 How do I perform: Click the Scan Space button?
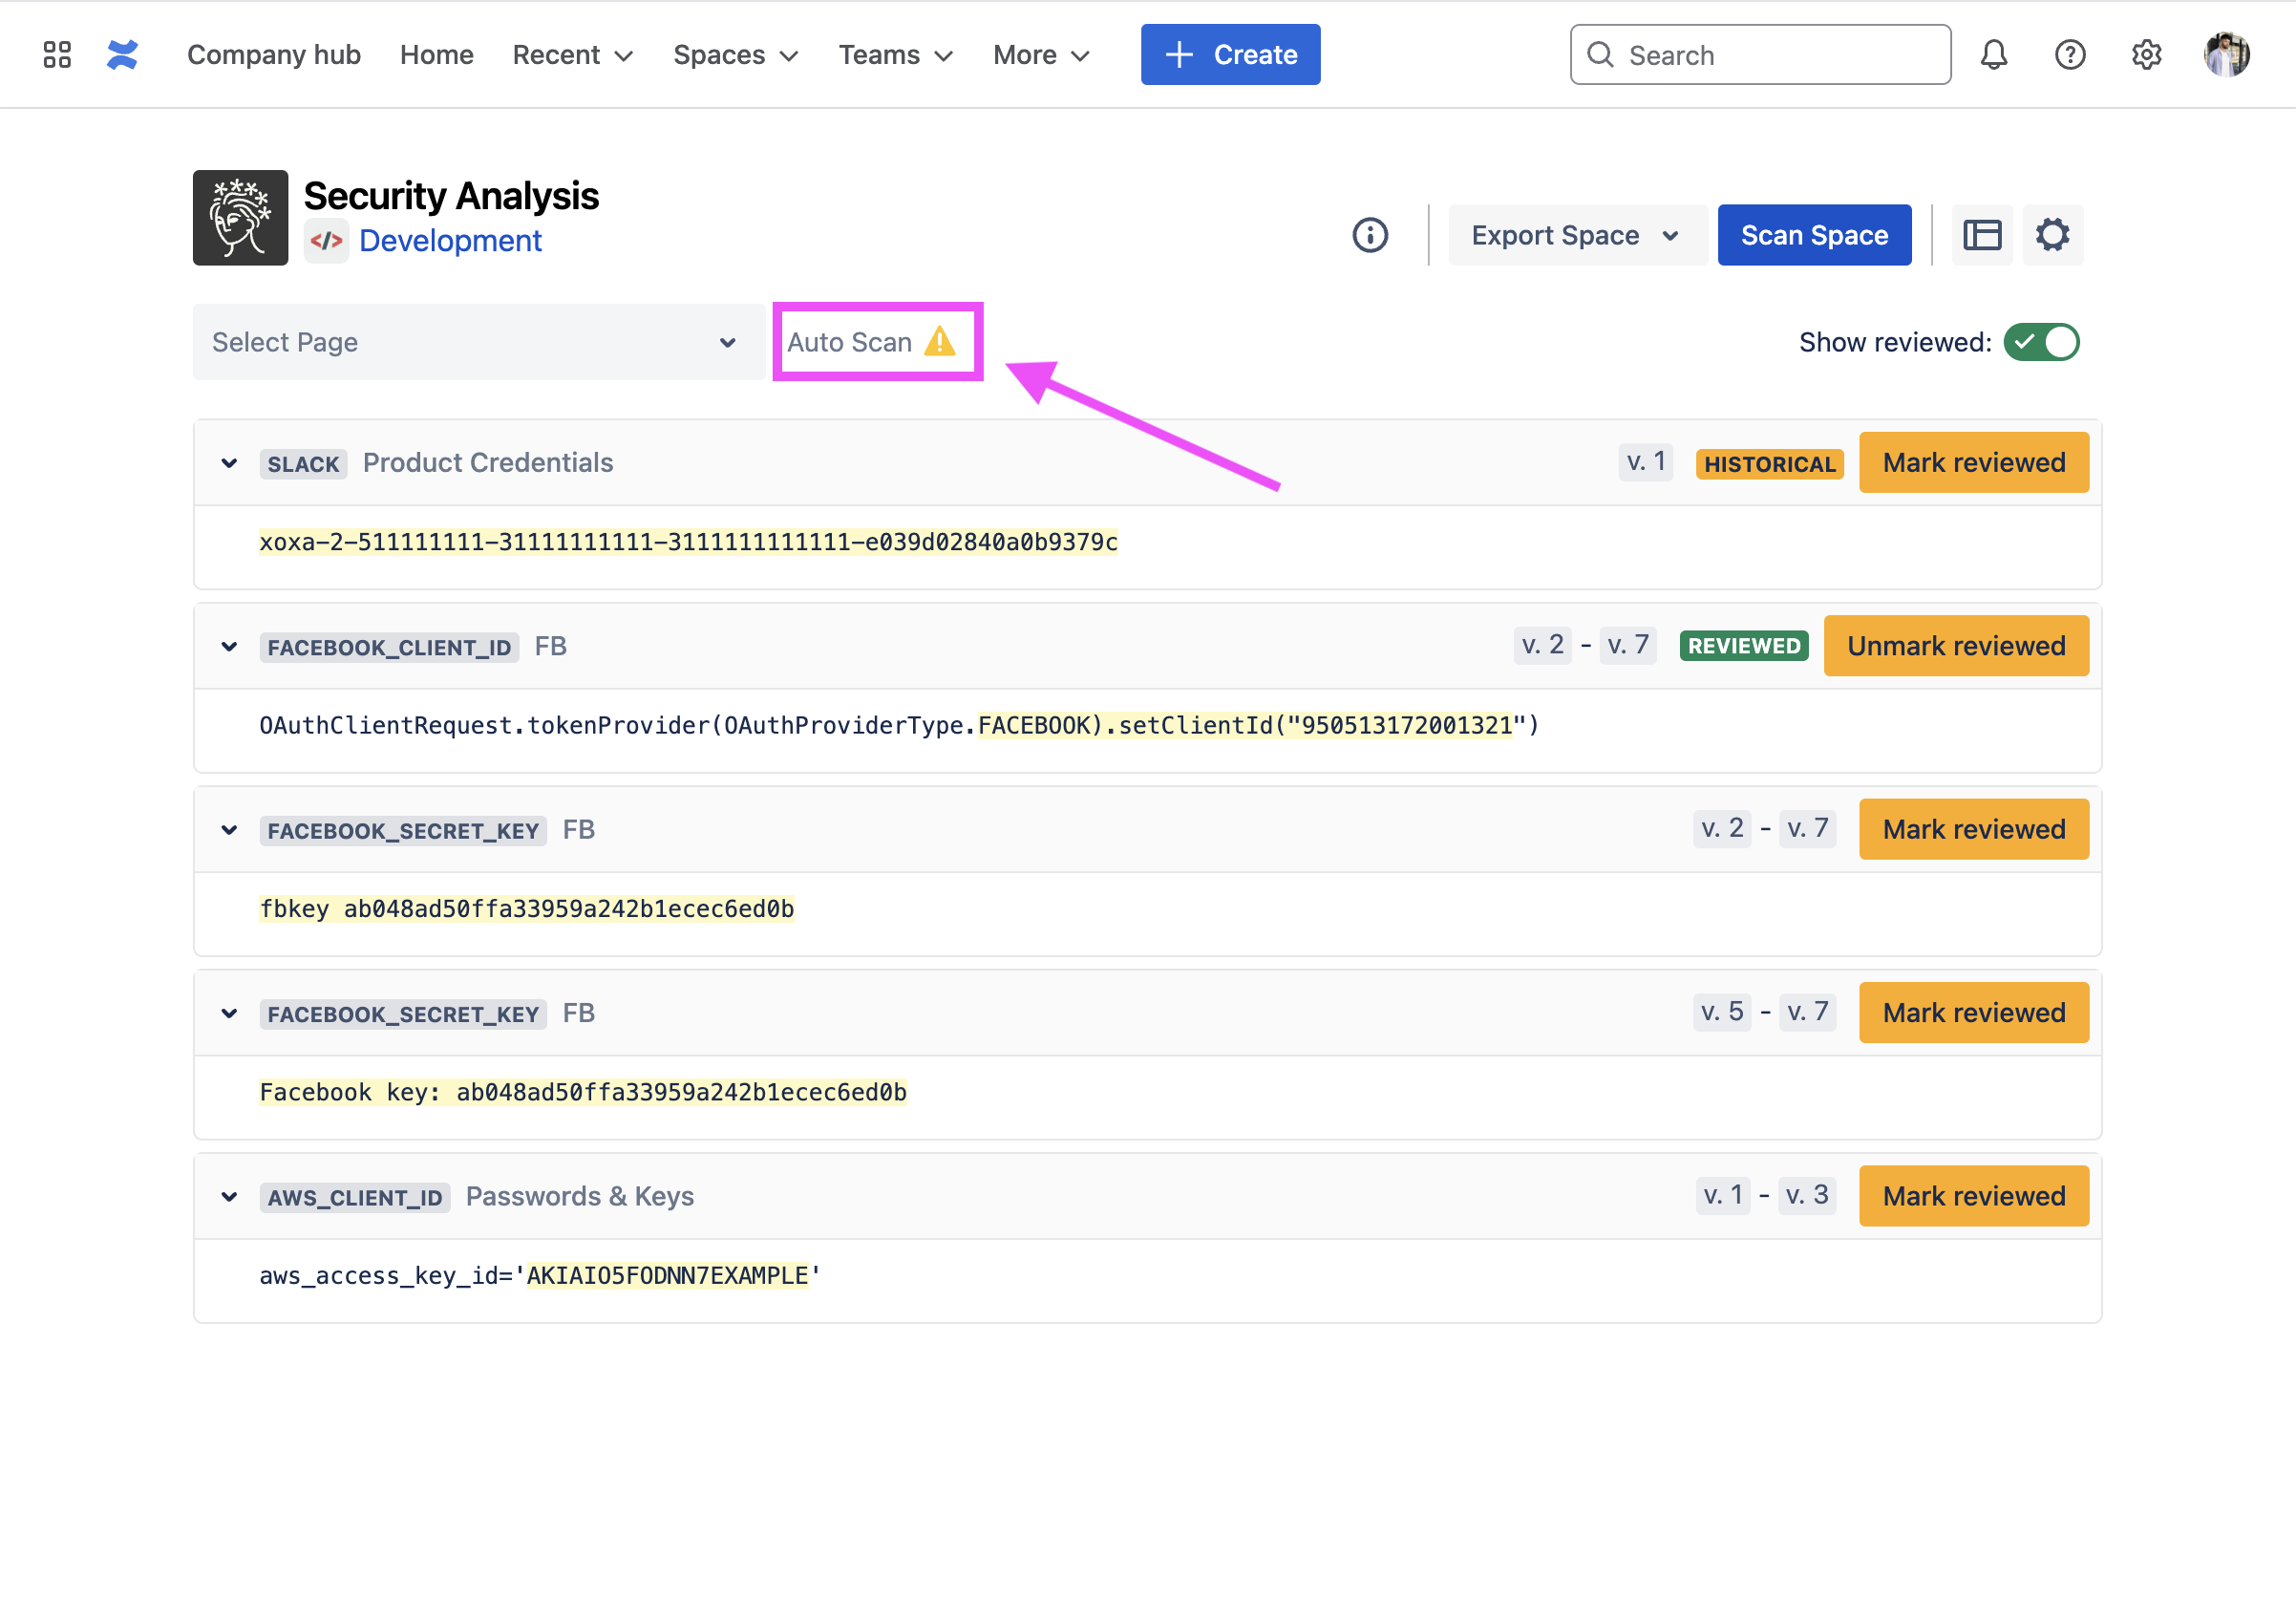coord(1814,235)
